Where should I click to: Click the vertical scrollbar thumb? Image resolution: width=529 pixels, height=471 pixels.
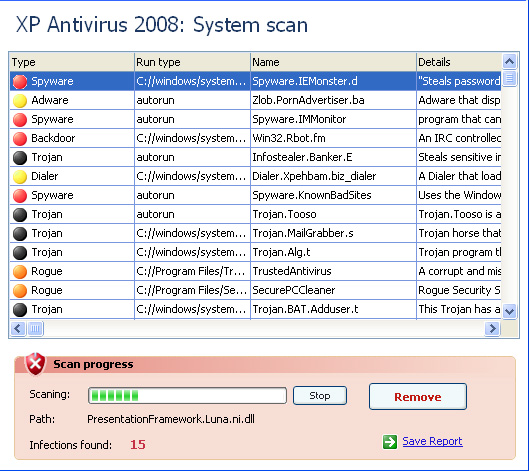click(x=509, y=79)
